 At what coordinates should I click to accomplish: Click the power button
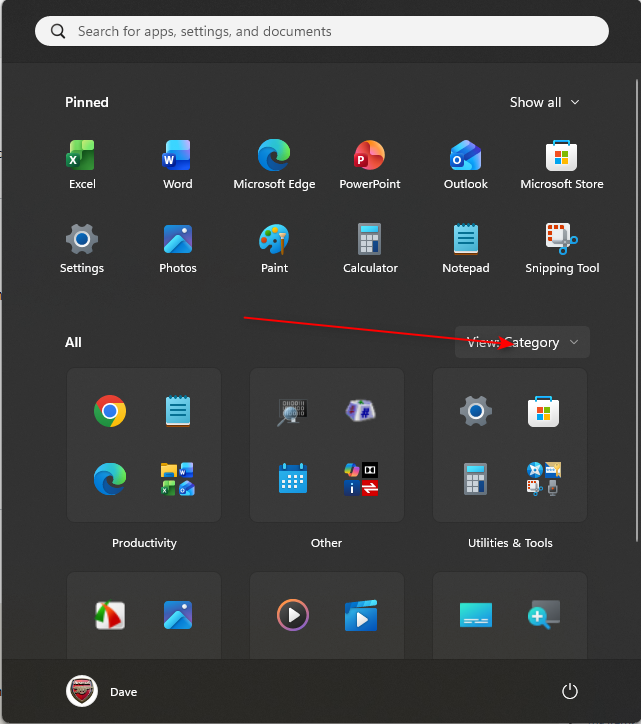point(569,691)
